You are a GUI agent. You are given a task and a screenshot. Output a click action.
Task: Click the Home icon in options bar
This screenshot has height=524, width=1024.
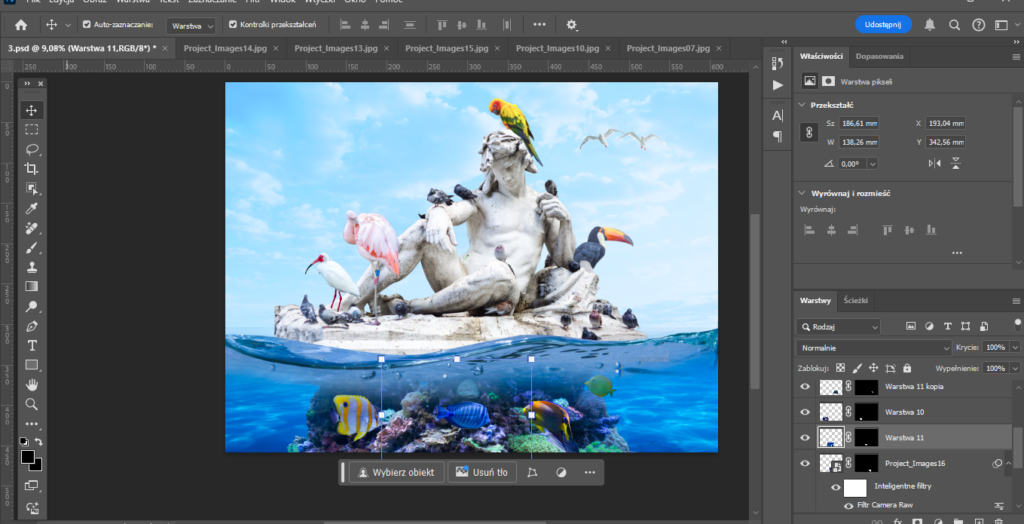pyautogui.click(x=22, y=25)
